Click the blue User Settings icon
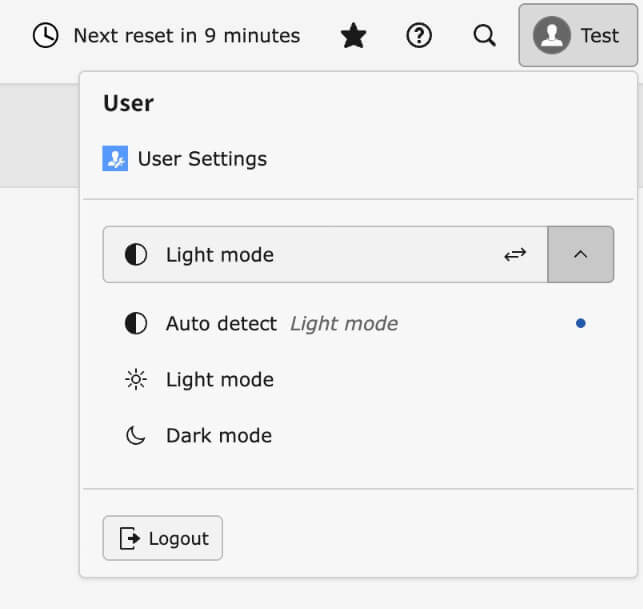The width and height of the screenshot is (643, 609). coord(115,159)
